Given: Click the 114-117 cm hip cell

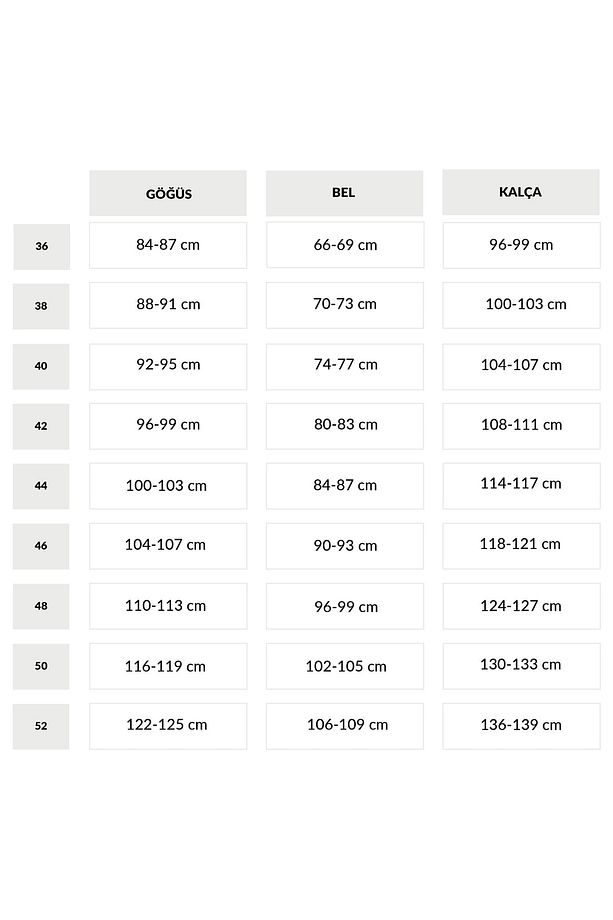Looking at the screenshot, I should [x=521, y=486].
